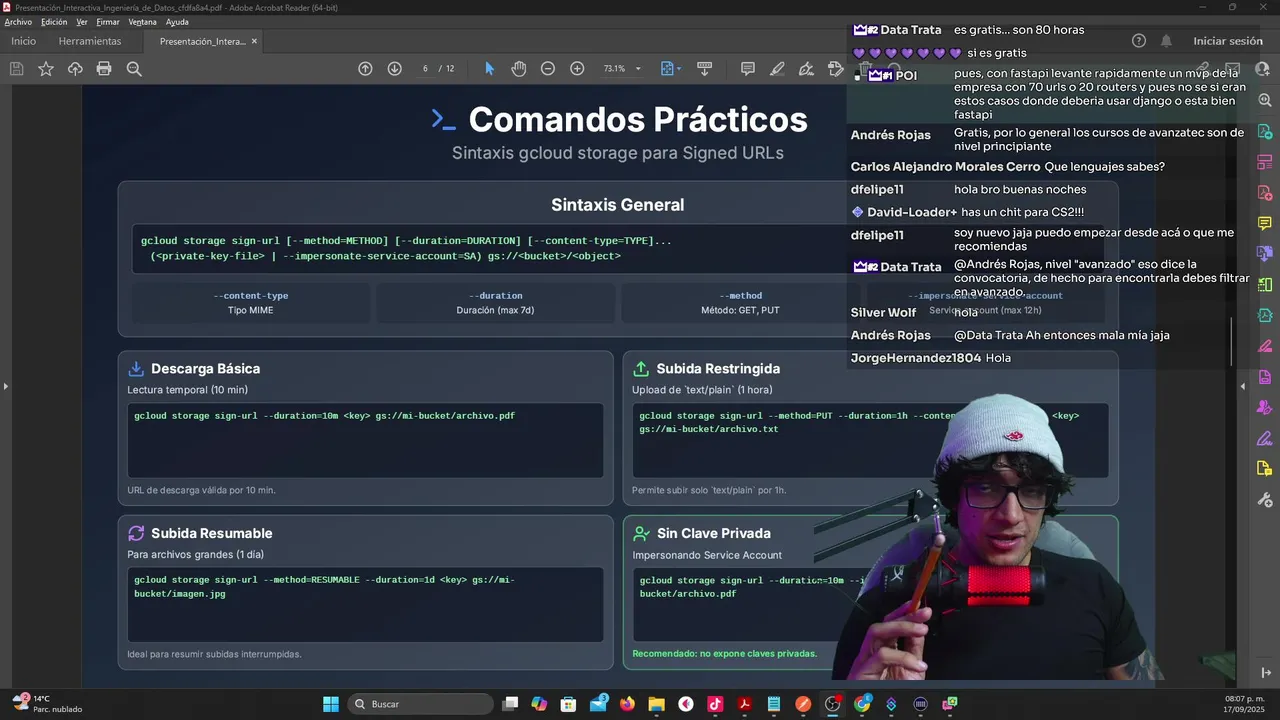Open Google Chrome from the taskbar
Screen dimensions: 1280x720
[862, 704]
